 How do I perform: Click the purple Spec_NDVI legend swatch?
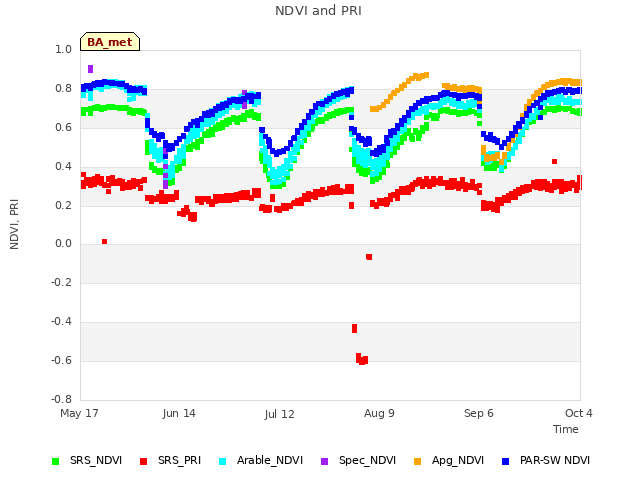point(324,461)
